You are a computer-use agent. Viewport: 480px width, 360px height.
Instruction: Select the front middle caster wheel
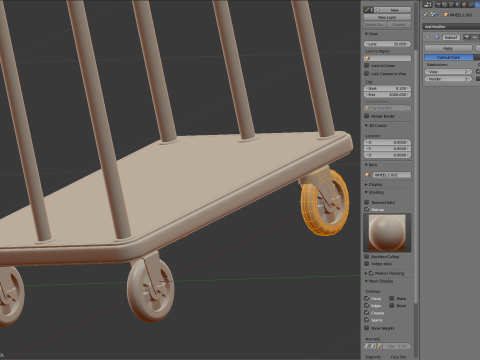(x=150, y=289)
